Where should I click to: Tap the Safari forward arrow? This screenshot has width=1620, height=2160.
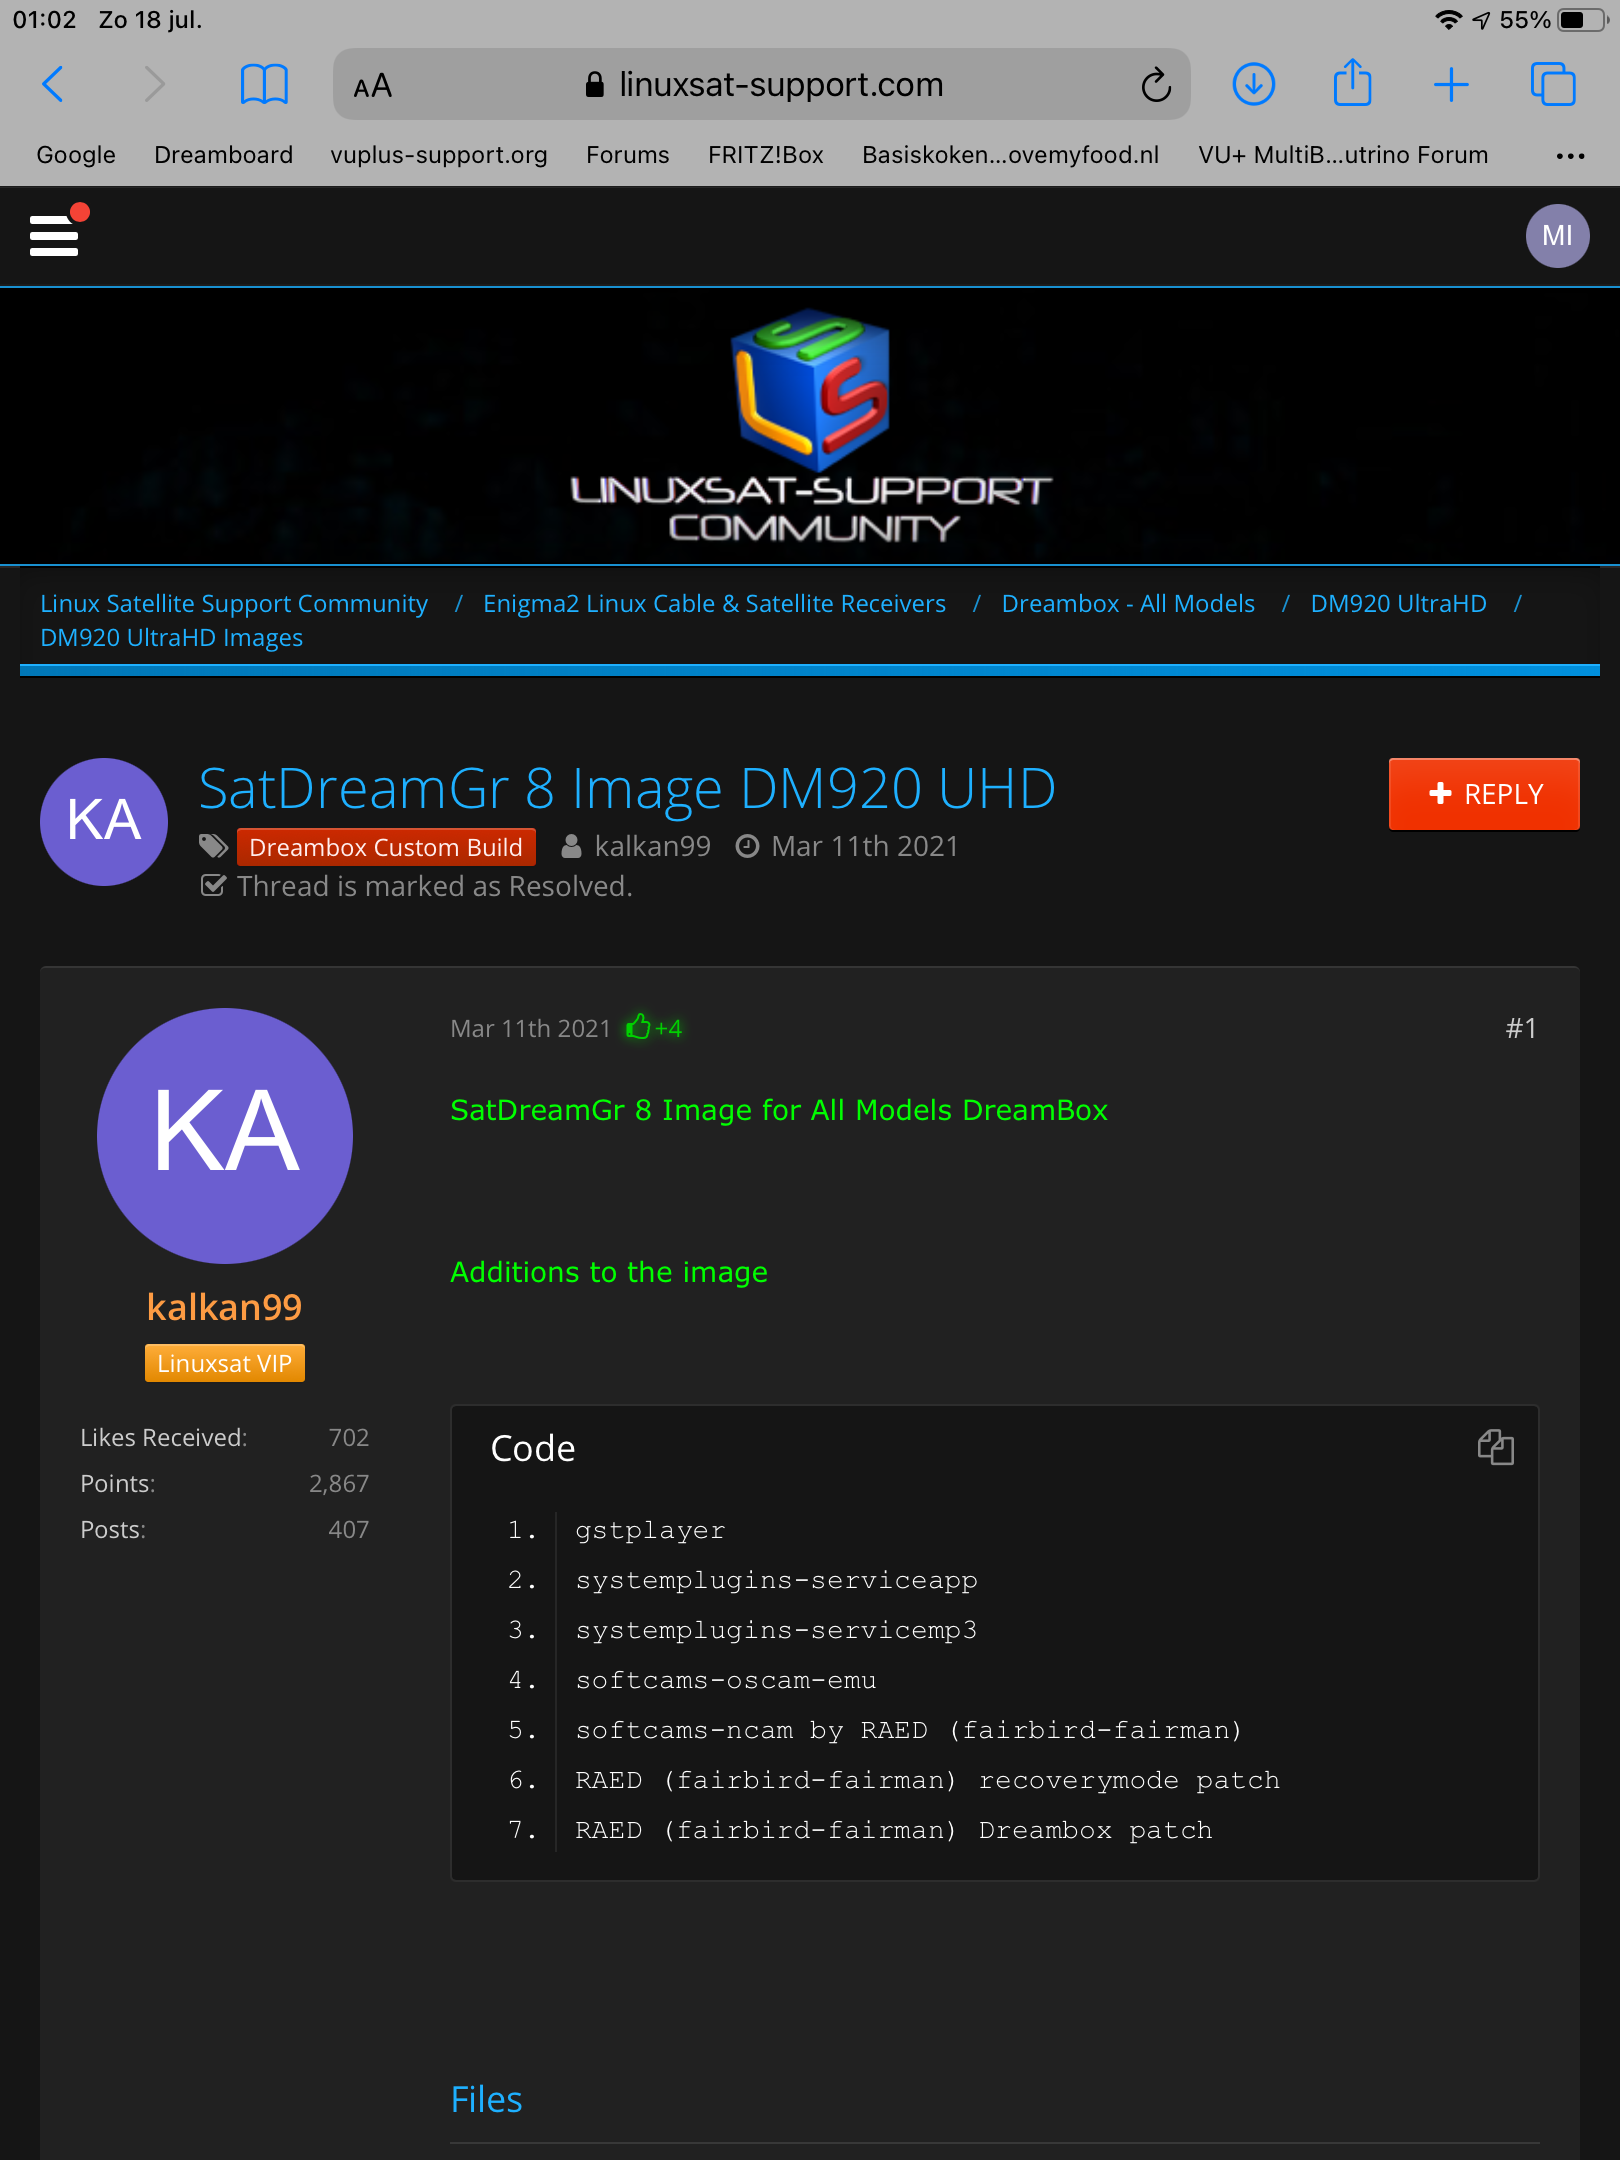[x=153, y=85]
